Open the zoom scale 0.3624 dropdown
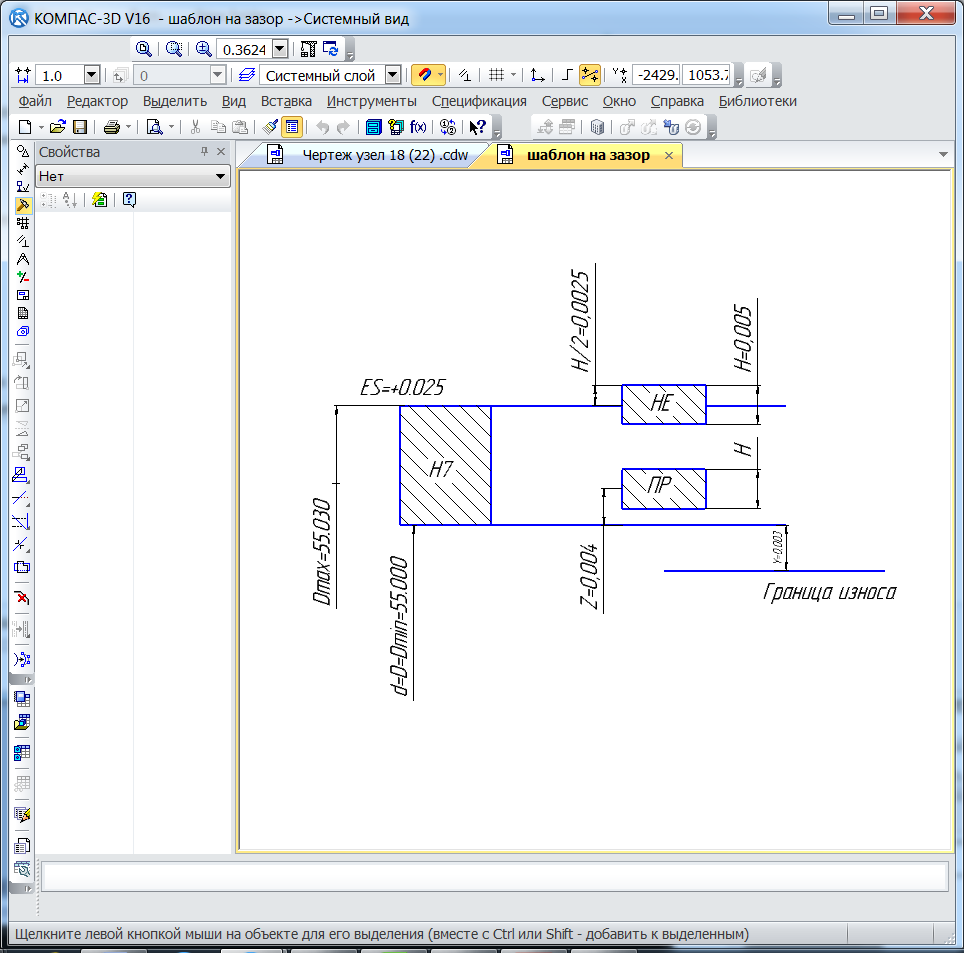Screen dimensions: 964x953 [x=279, y=49]
